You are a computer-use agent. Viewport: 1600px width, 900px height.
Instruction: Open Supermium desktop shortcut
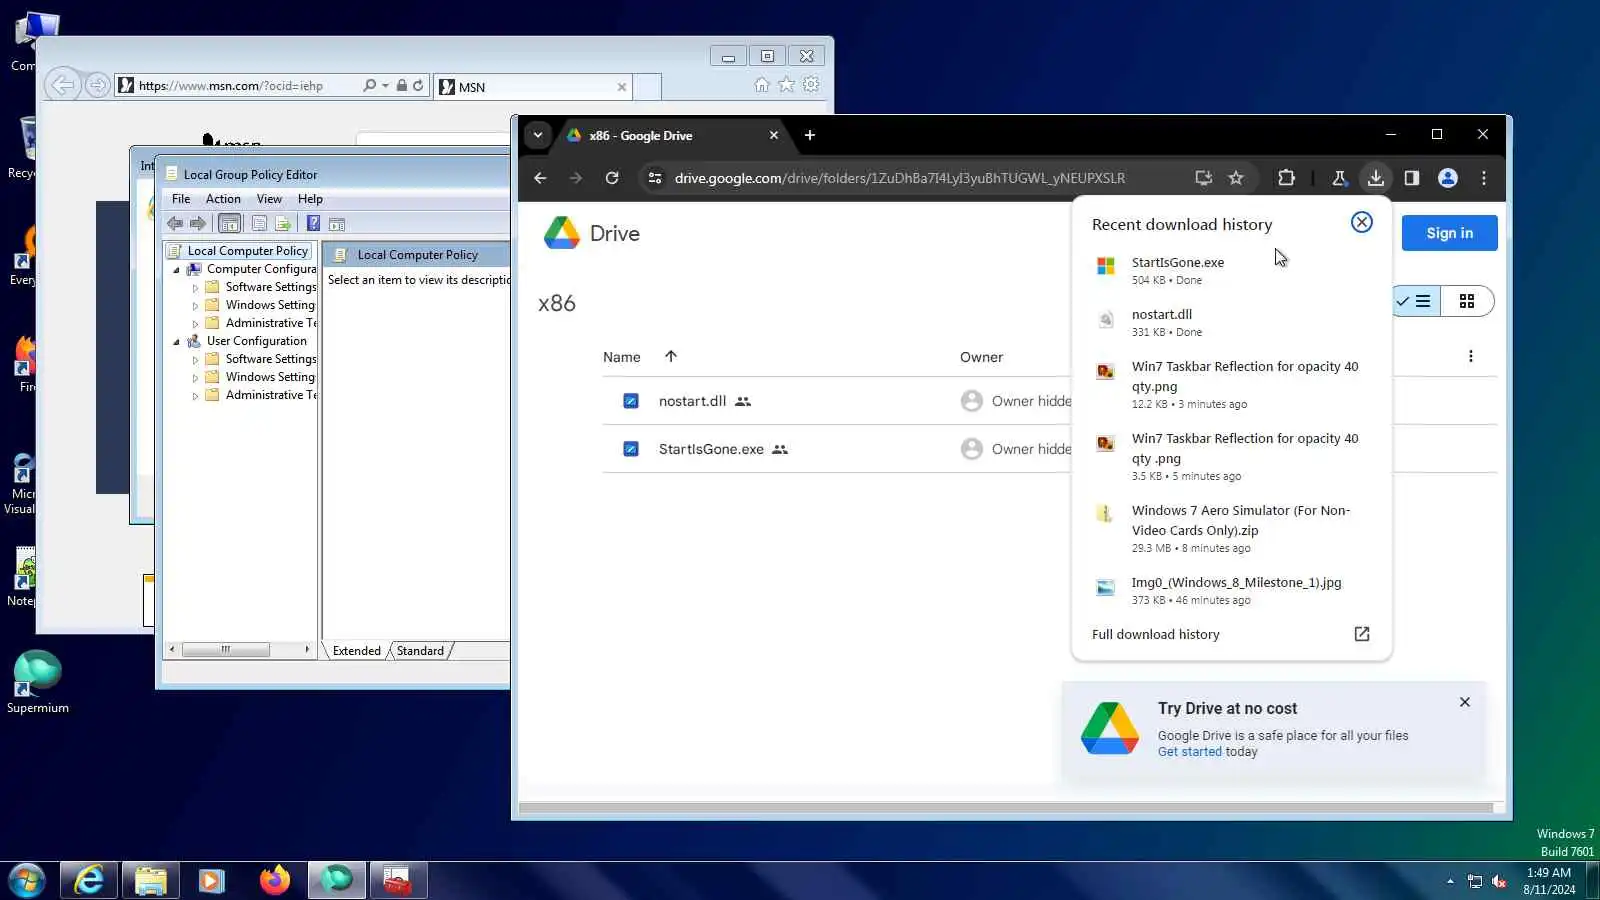pyautogui.click(x=38, y=682)
